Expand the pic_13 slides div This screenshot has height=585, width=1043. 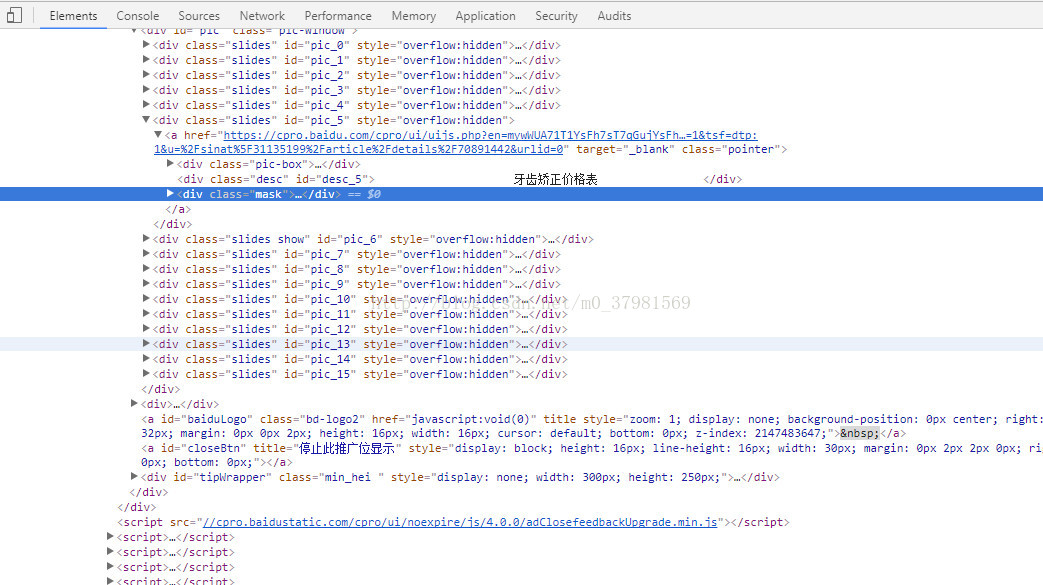pyautogui.click(x=146, y=343)
